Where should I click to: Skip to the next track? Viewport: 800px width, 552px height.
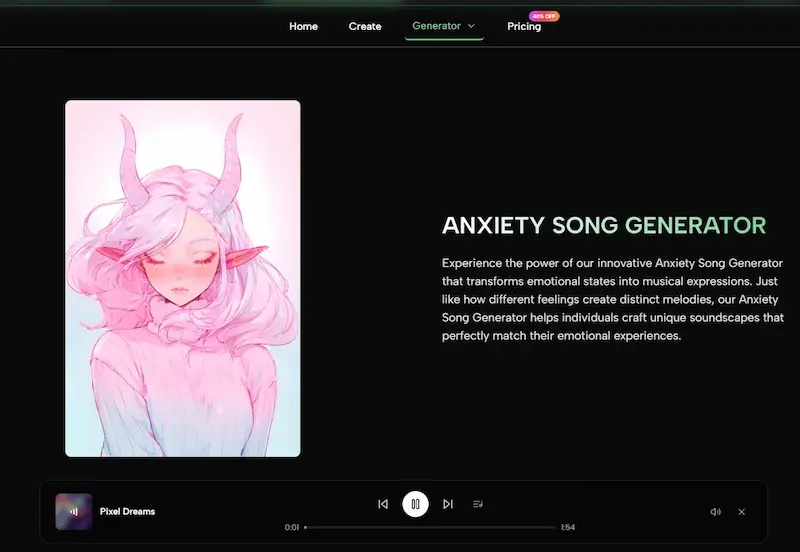[x=447, y=504]
